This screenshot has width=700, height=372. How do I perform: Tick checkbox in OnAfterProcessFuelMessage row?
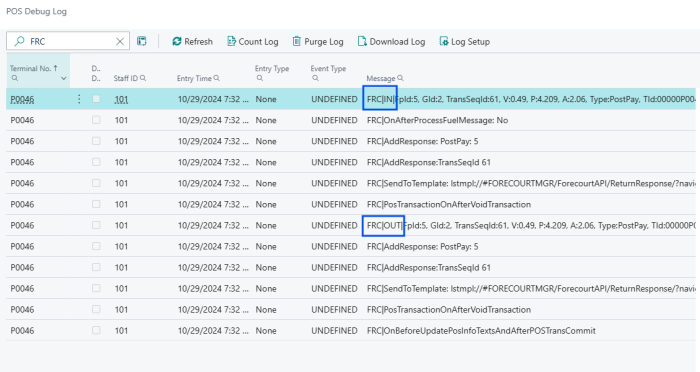point(96,120)
